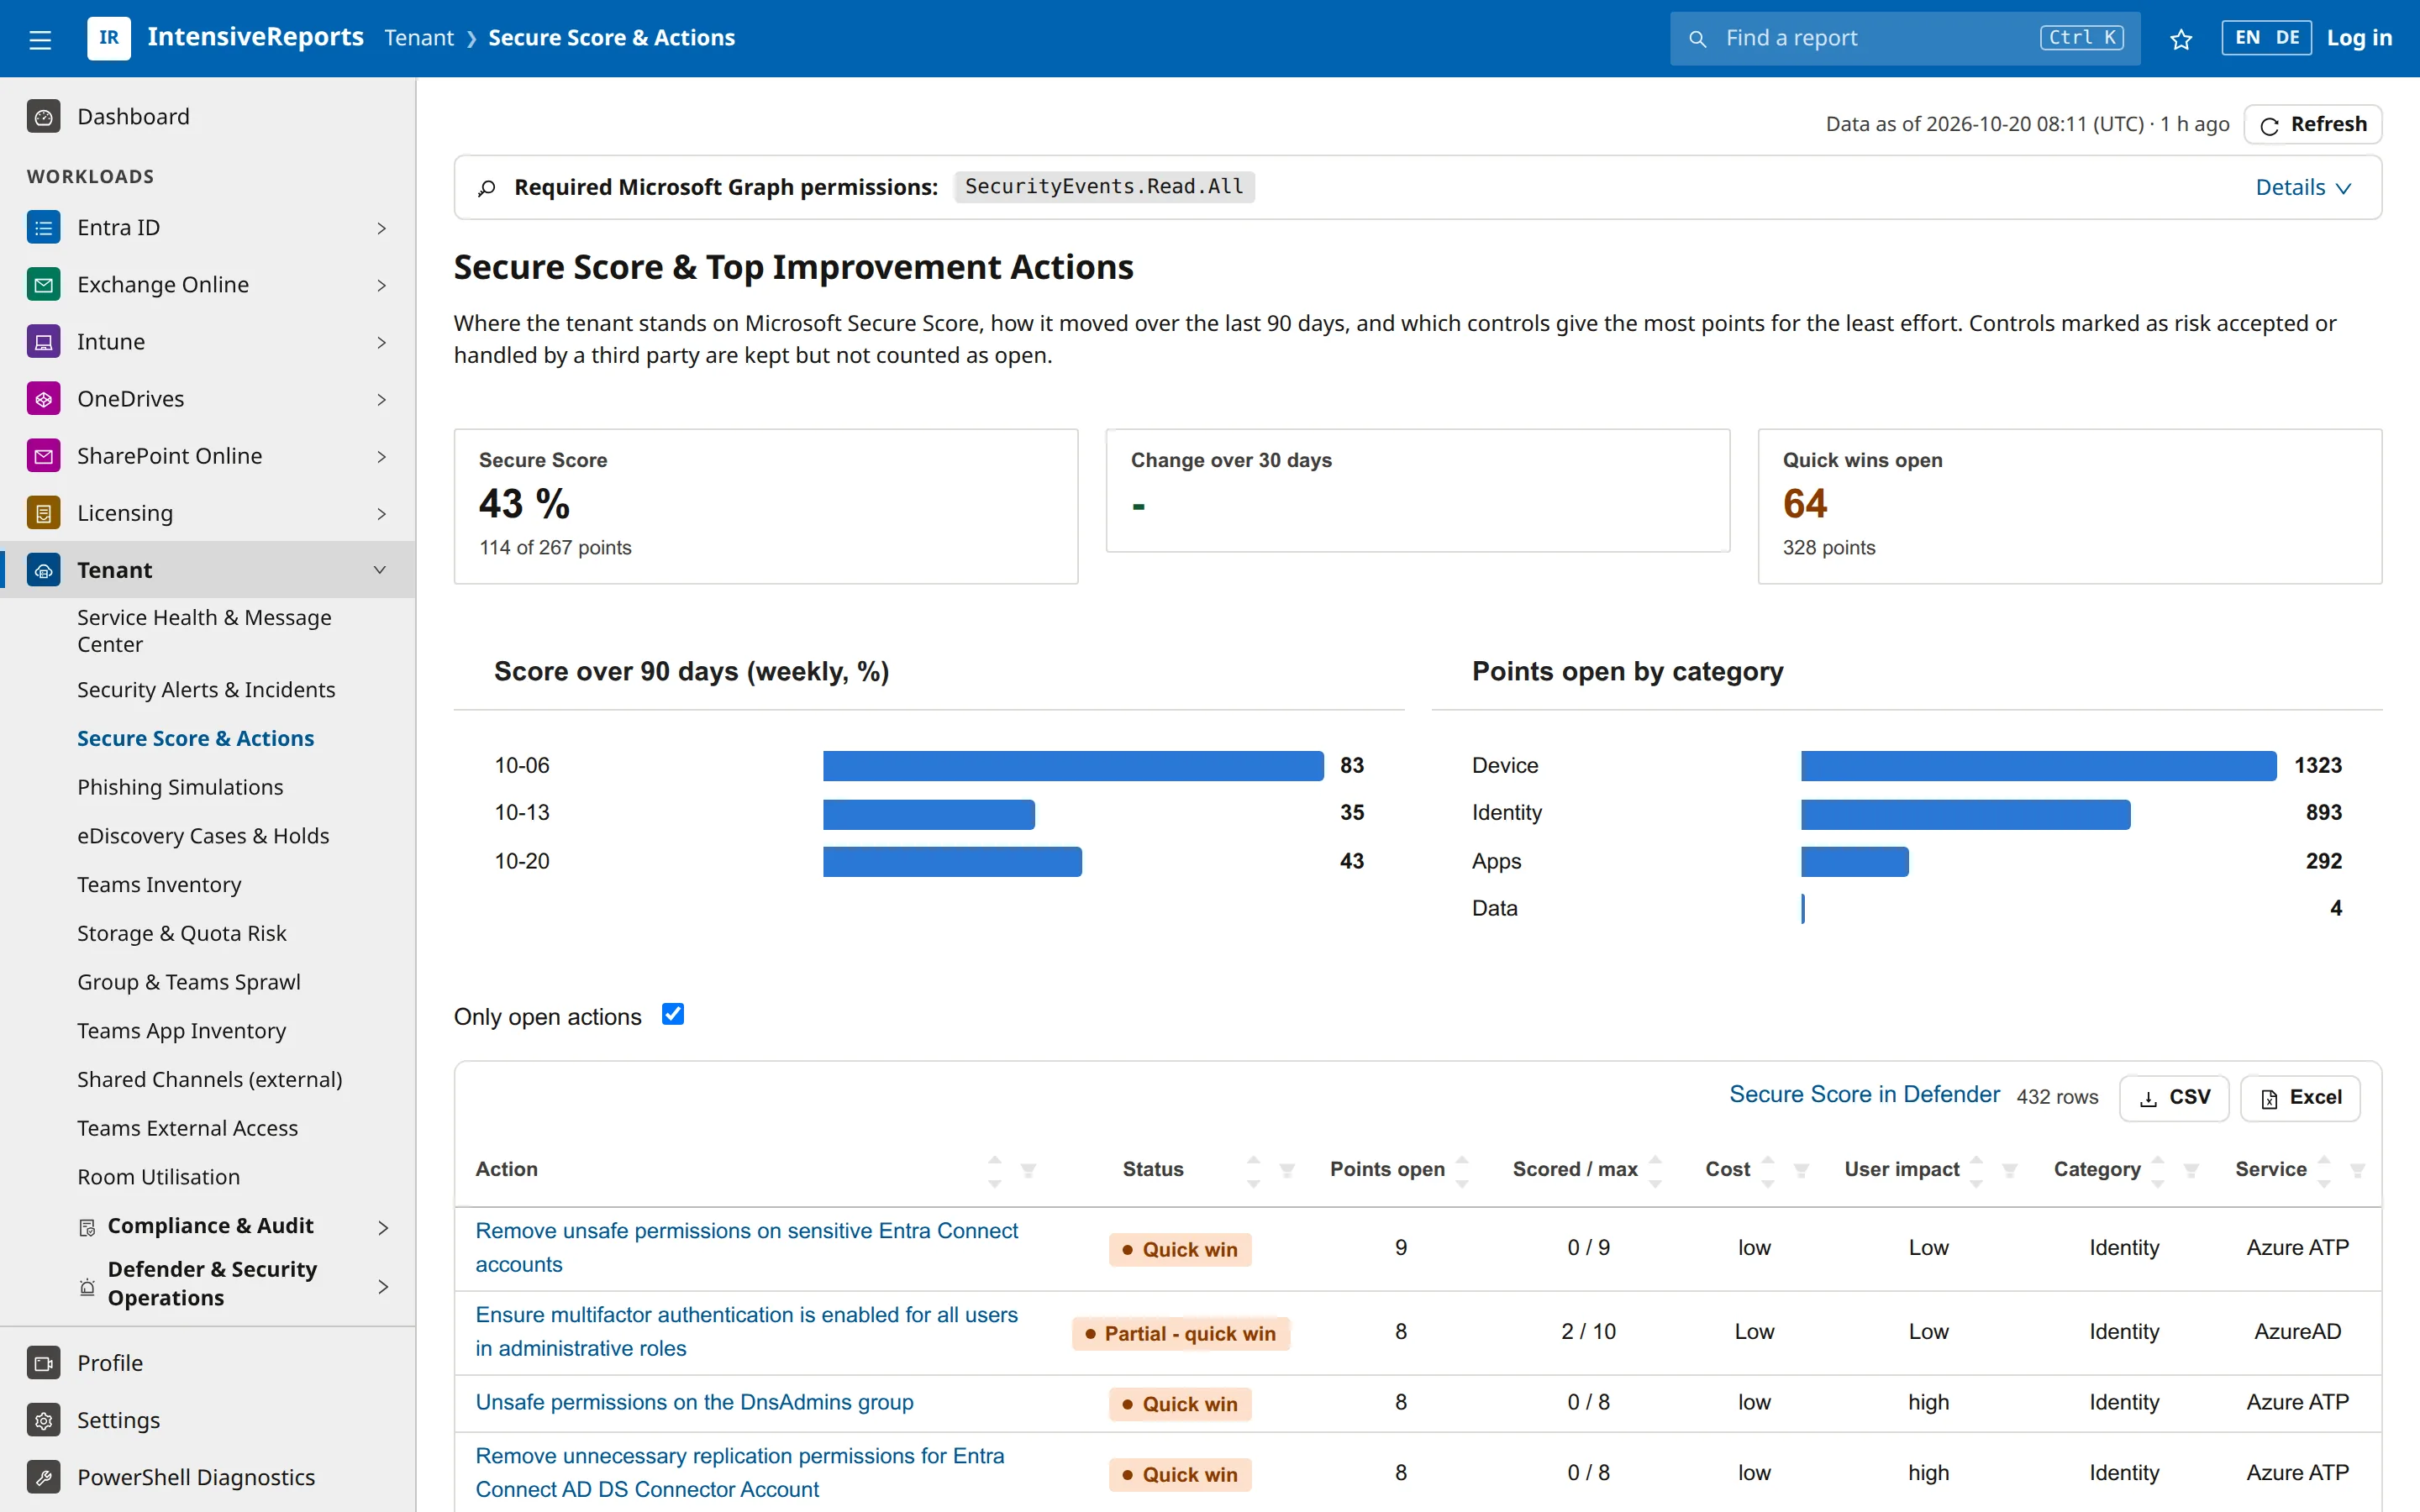2420x1512 pixels.
Task: Click the Settings gear icon
Action: pos(43,1420)
